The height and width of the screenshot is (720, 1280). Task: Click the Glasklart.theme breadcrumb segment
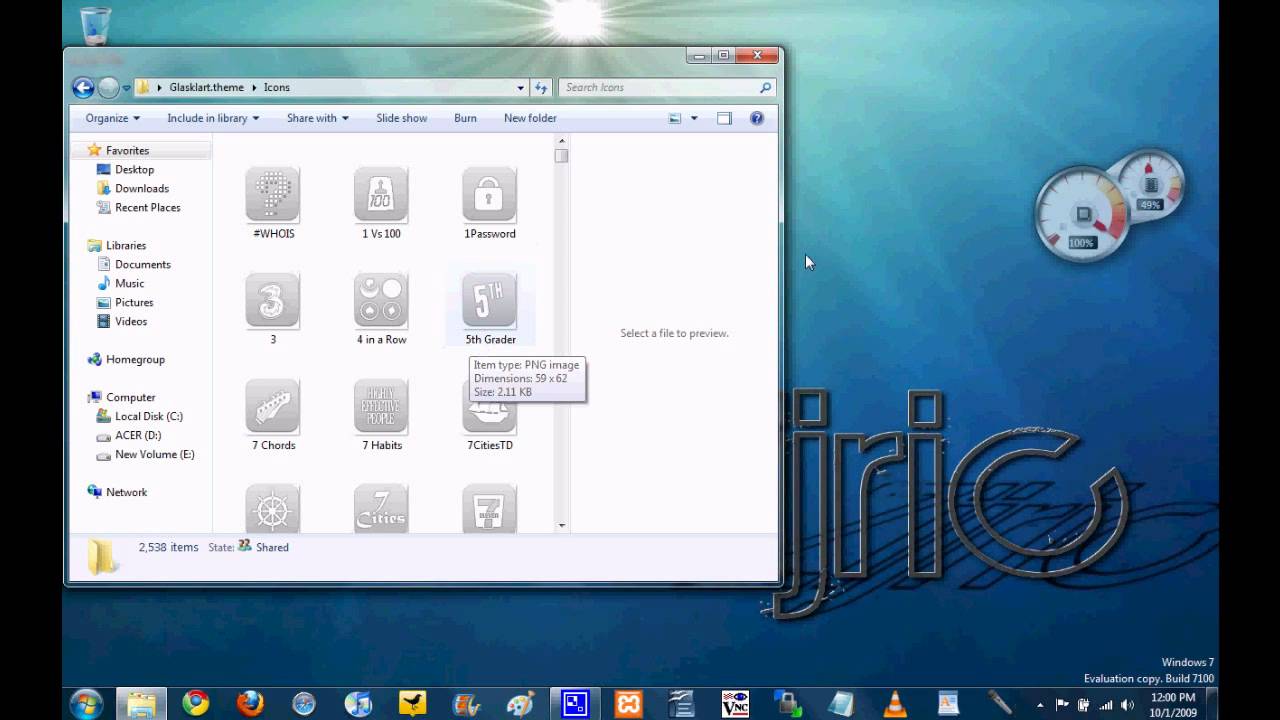(206, 88)
